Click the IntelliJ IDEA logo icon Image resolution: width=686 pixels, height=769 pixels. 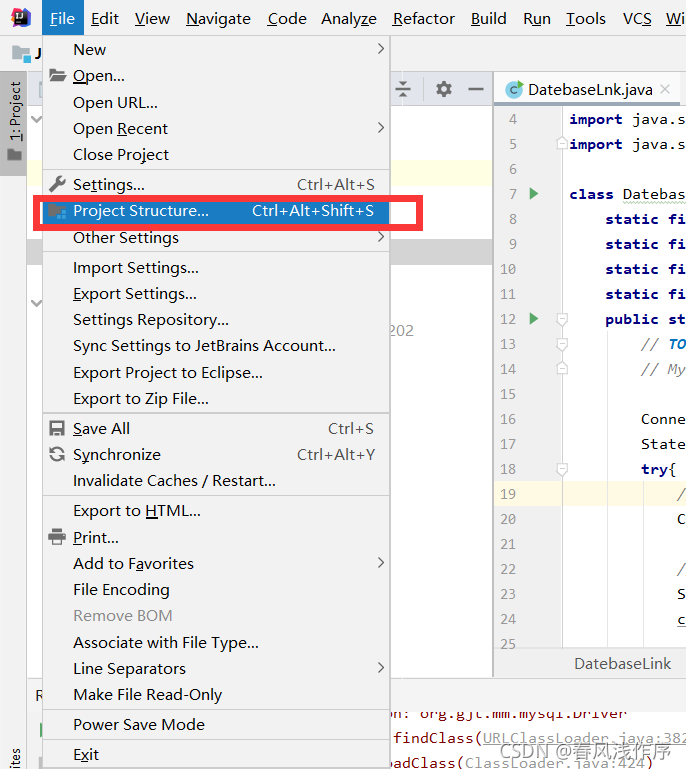pos(21,18)
